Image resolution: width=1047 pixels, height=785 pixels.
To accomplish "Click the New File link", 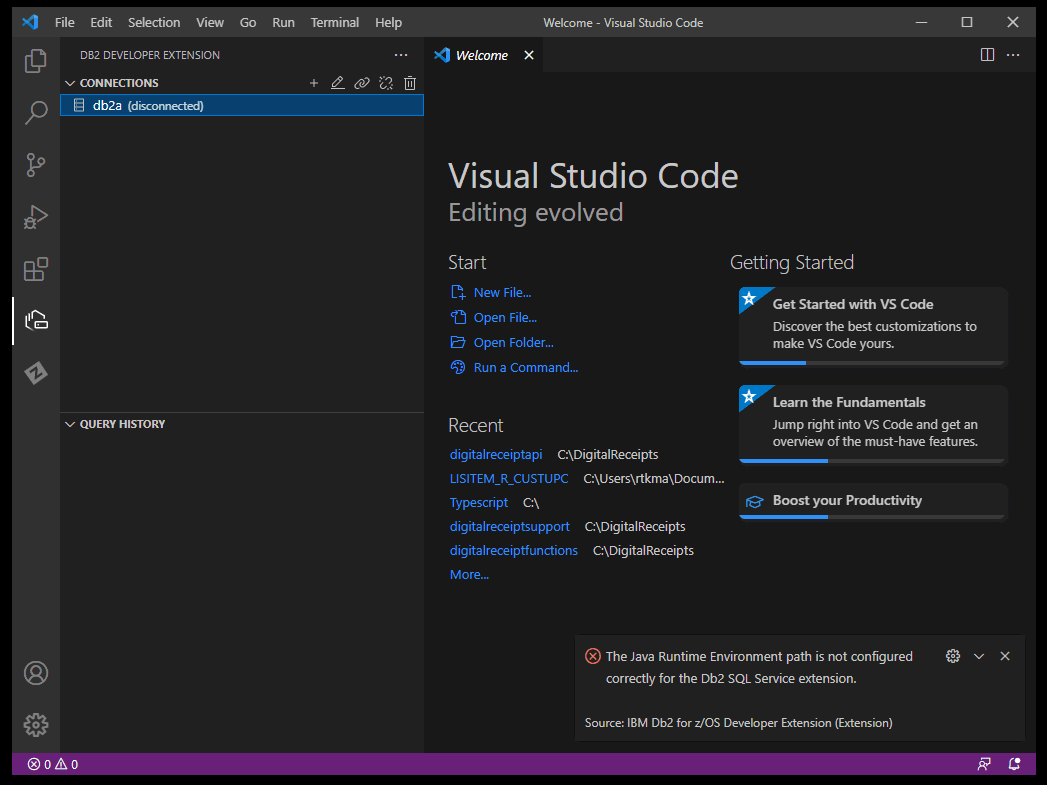I will (502, 292).
